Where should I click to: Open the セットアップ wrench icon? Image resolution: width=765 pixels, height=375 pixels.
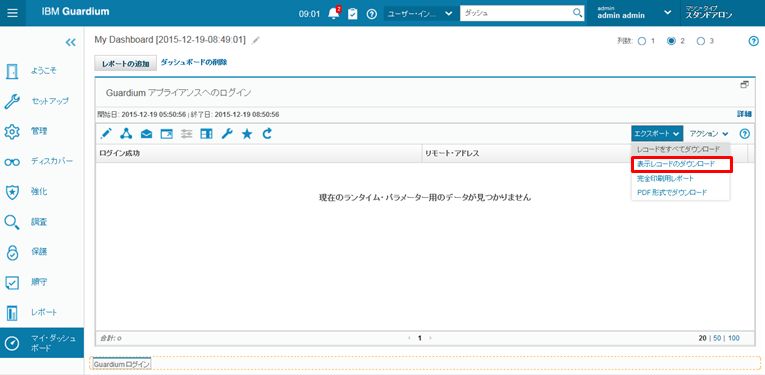12,101
